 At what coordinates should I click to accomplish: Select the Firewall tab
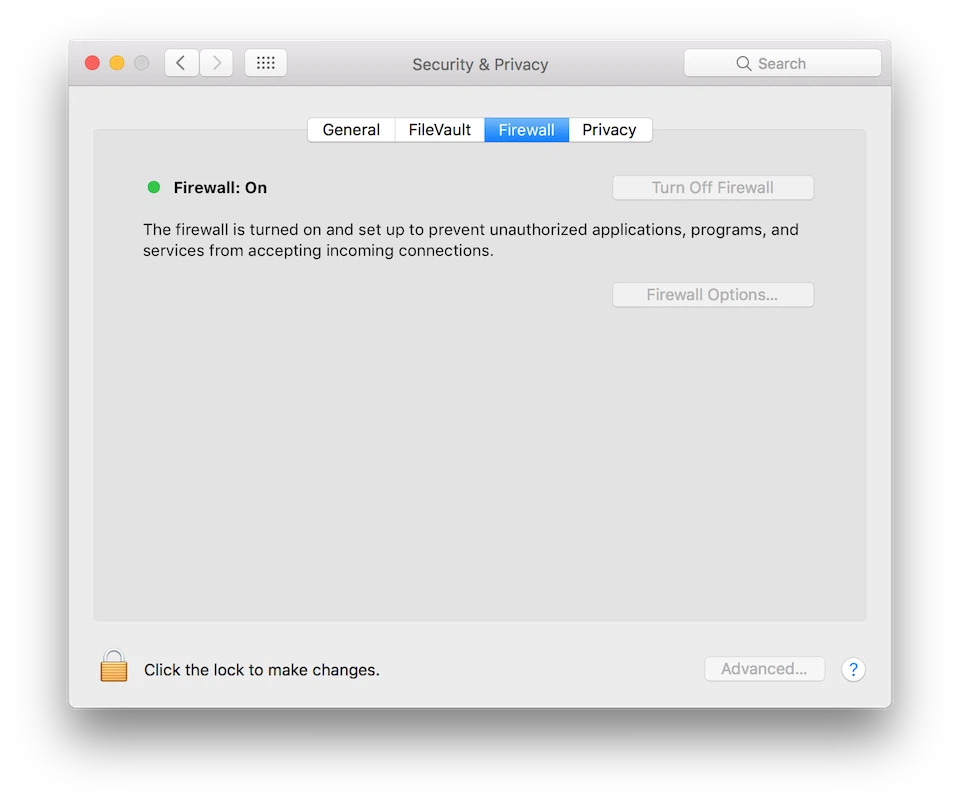tap(527, 130)
